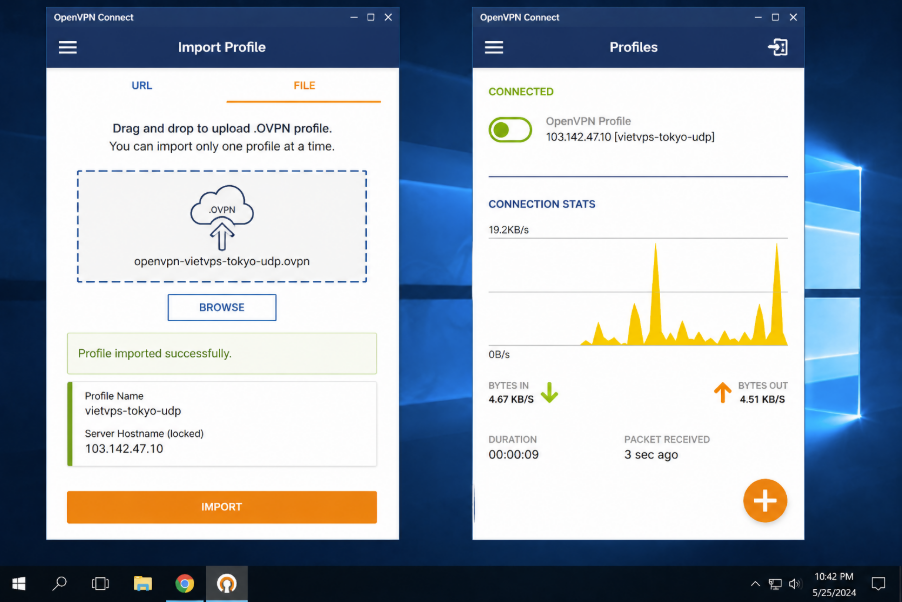Click the orange plus add-profile button
This screenshot has width=902, height=602.
point(765,501)
